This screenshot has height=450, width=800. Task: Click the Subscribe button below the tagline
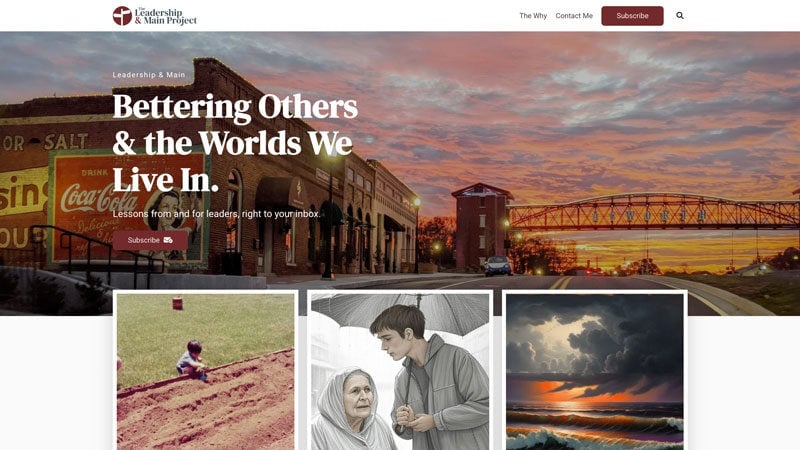pyautogui.click(x=151, y=240)
